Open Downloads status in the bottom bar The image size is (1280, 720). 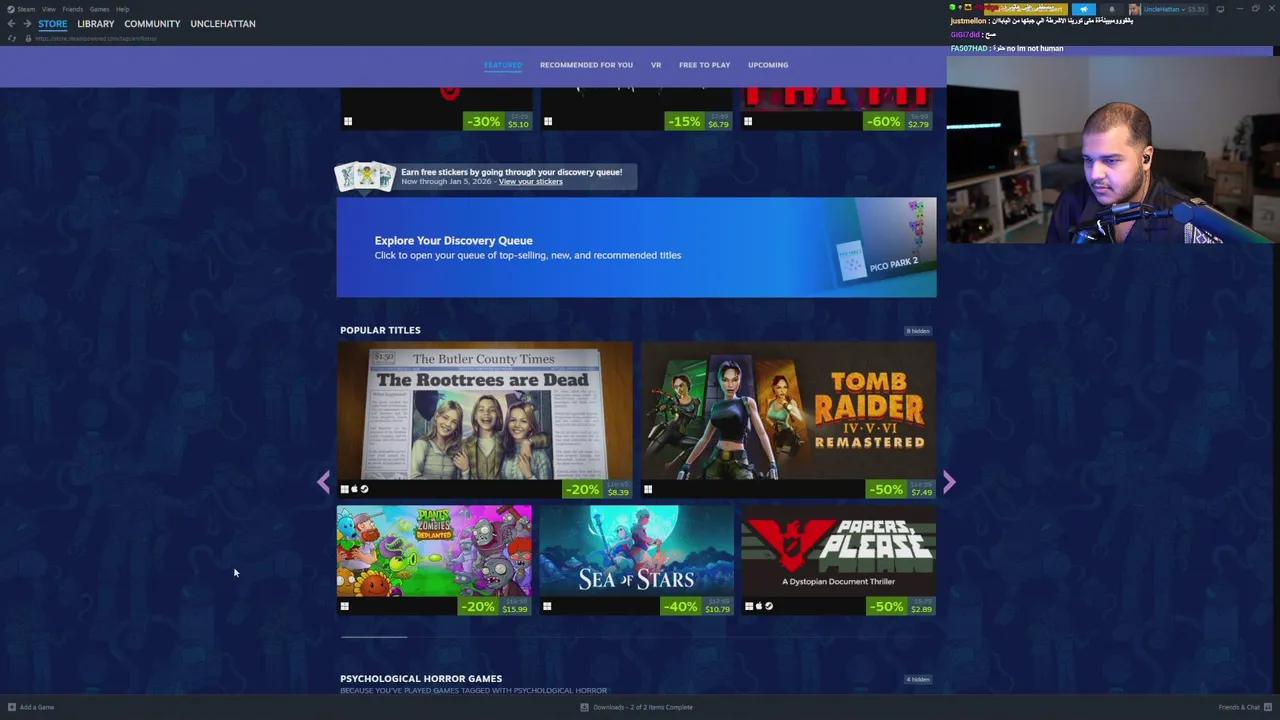click(x=637, y=707)
